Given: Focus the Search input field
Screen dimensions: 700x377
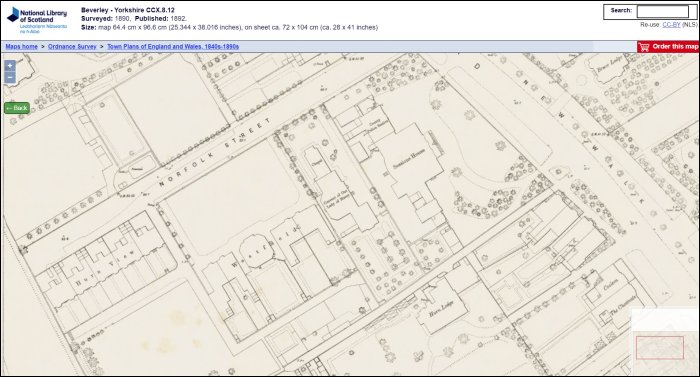Looking at the screenshot, I should [x=662, y=11].
